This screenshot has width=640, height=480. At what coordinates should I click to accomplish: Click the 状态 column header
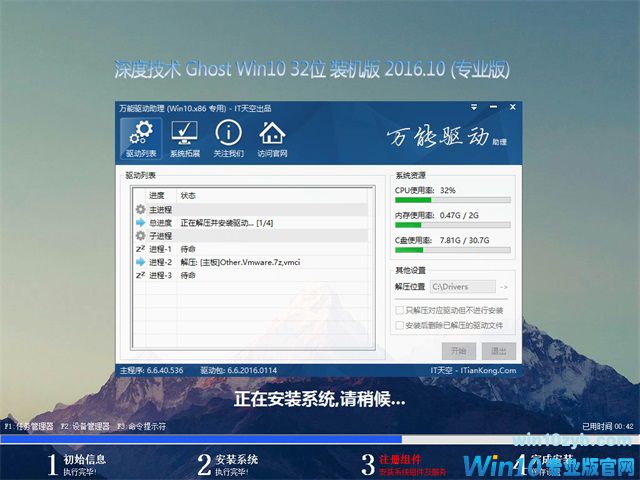(188, 196)
